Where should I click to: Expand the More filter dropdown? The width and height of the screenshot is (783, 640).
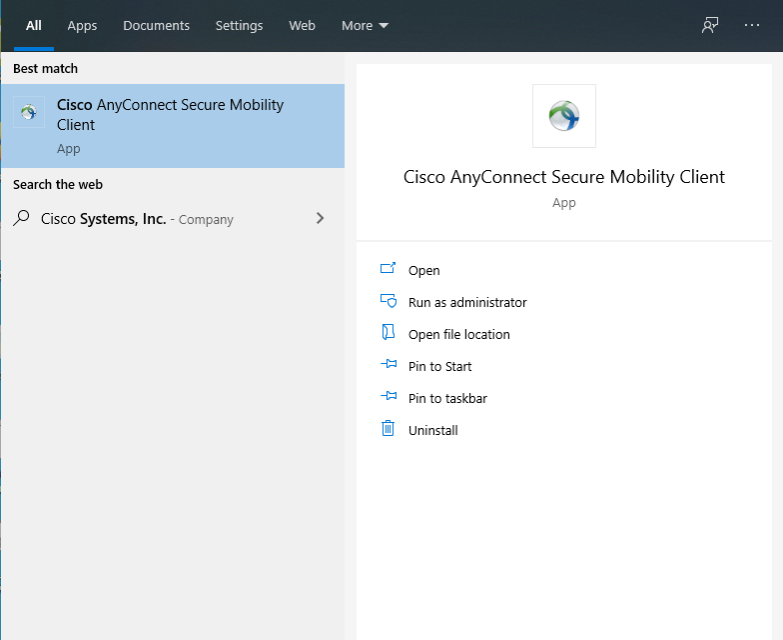[x=365, y=26]
